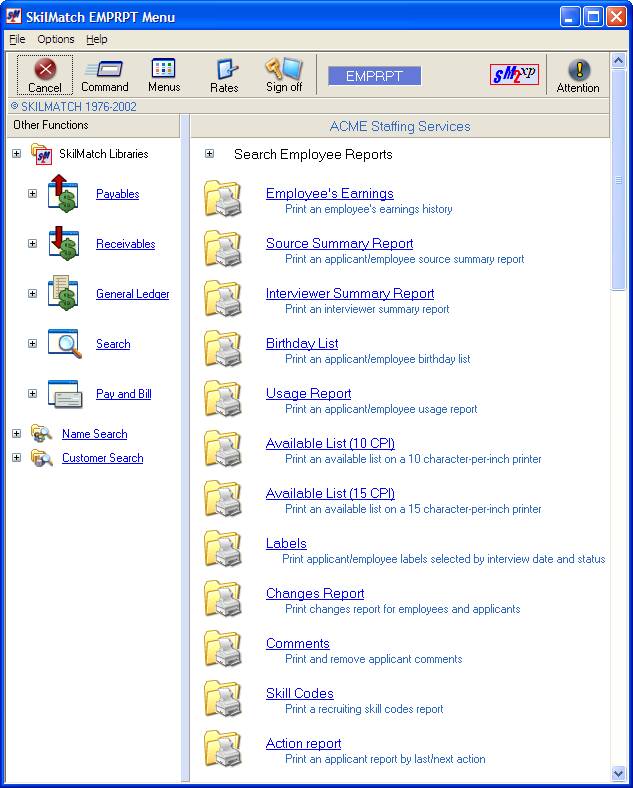The image size is (633, 788).
Task: Open the Menus toolbar icon
Action: tap(163, 68)
